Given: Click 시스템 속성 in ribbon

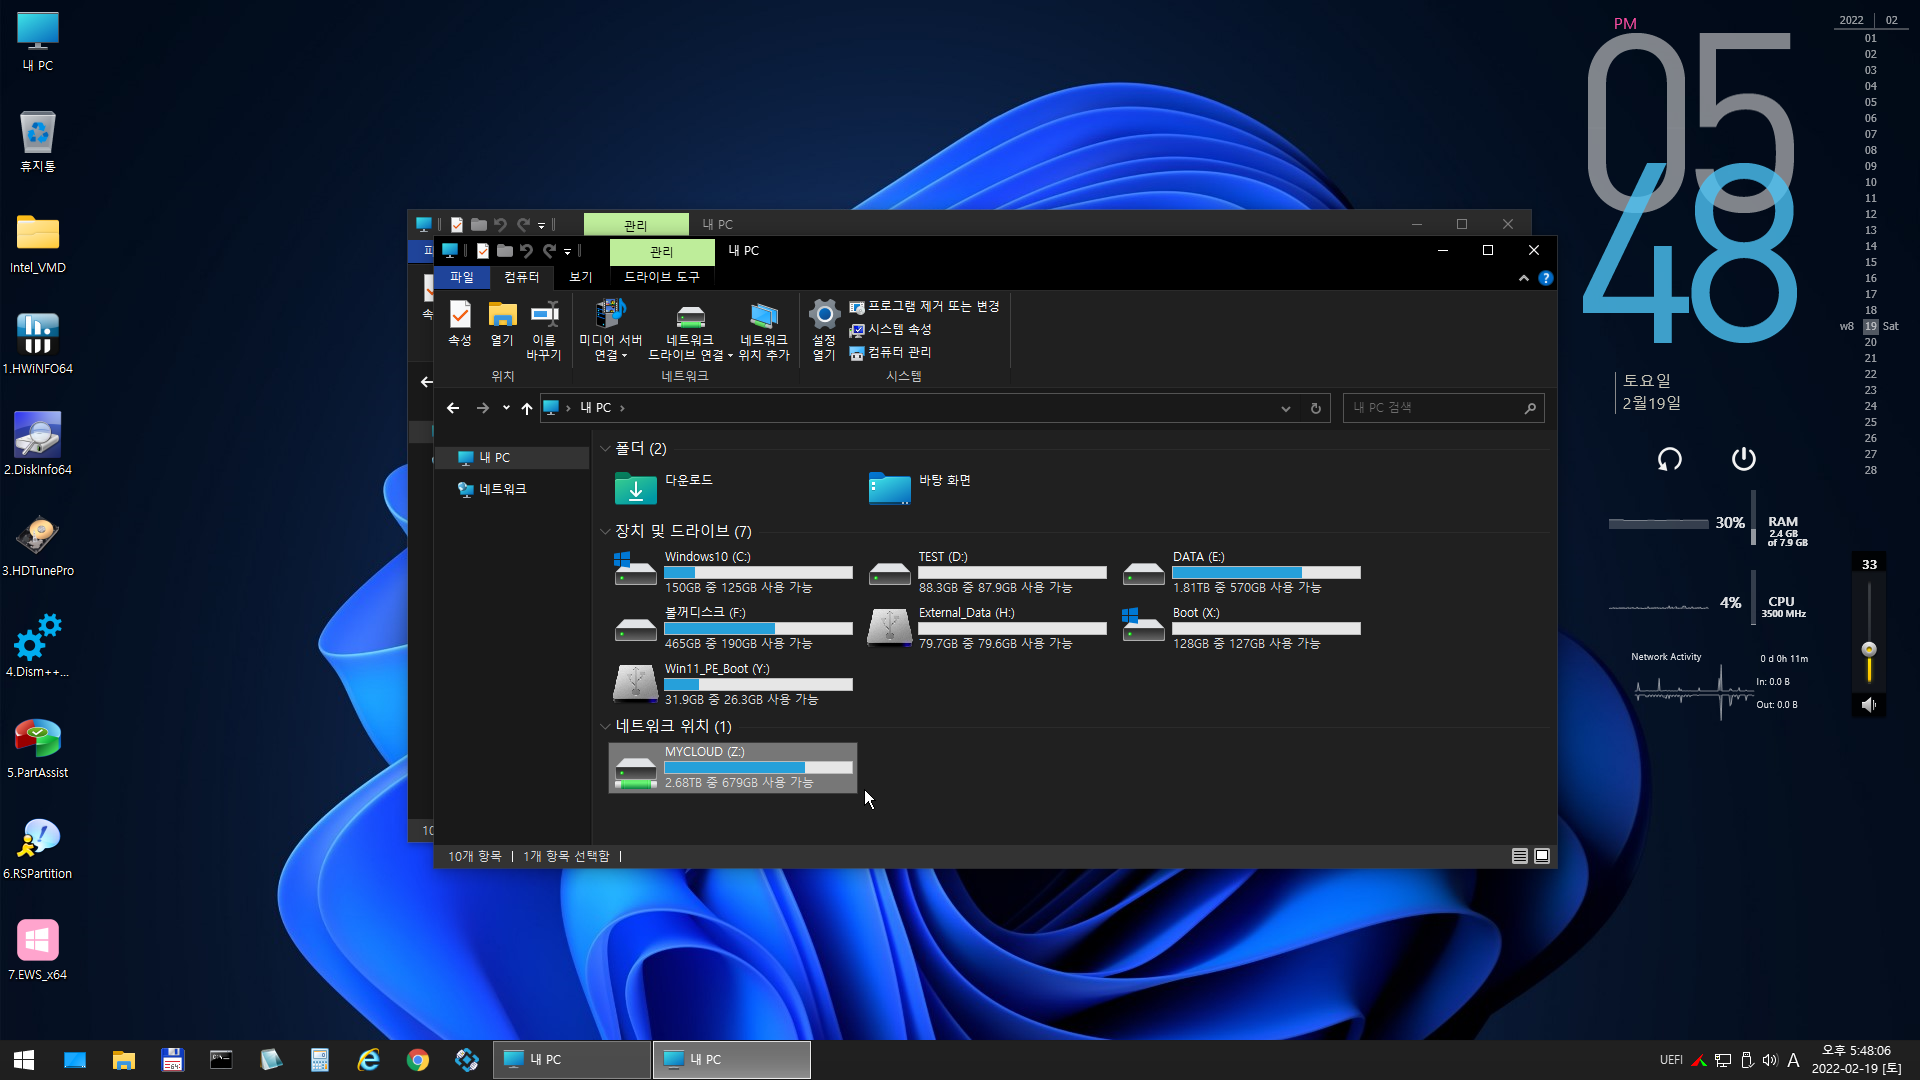Looking at the screenshot, I should [x=890, y=329].
